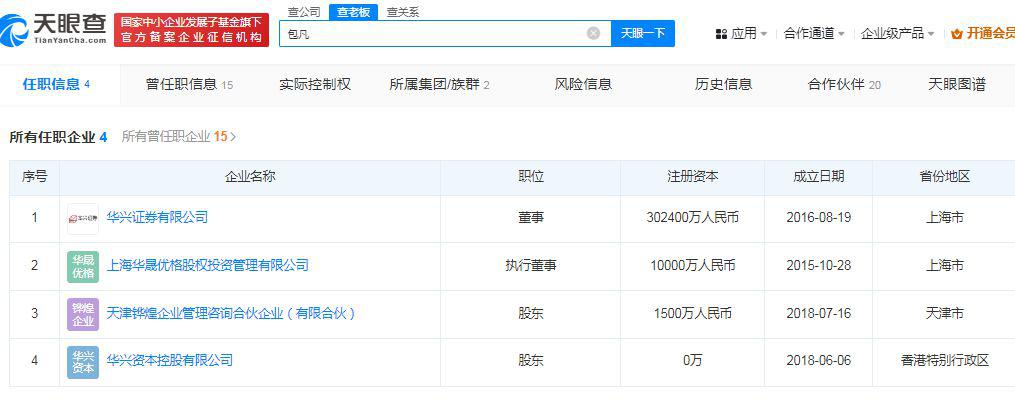Open the 国家中小企业发展子基金 red banner
The height and width of the screenshot is (400, 1015).
[192, 30]
